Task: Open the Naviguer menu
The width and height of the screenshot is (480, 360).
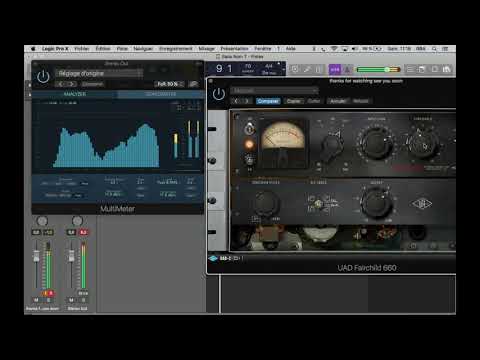Action: pyautogui.click(x=143, y=49)
